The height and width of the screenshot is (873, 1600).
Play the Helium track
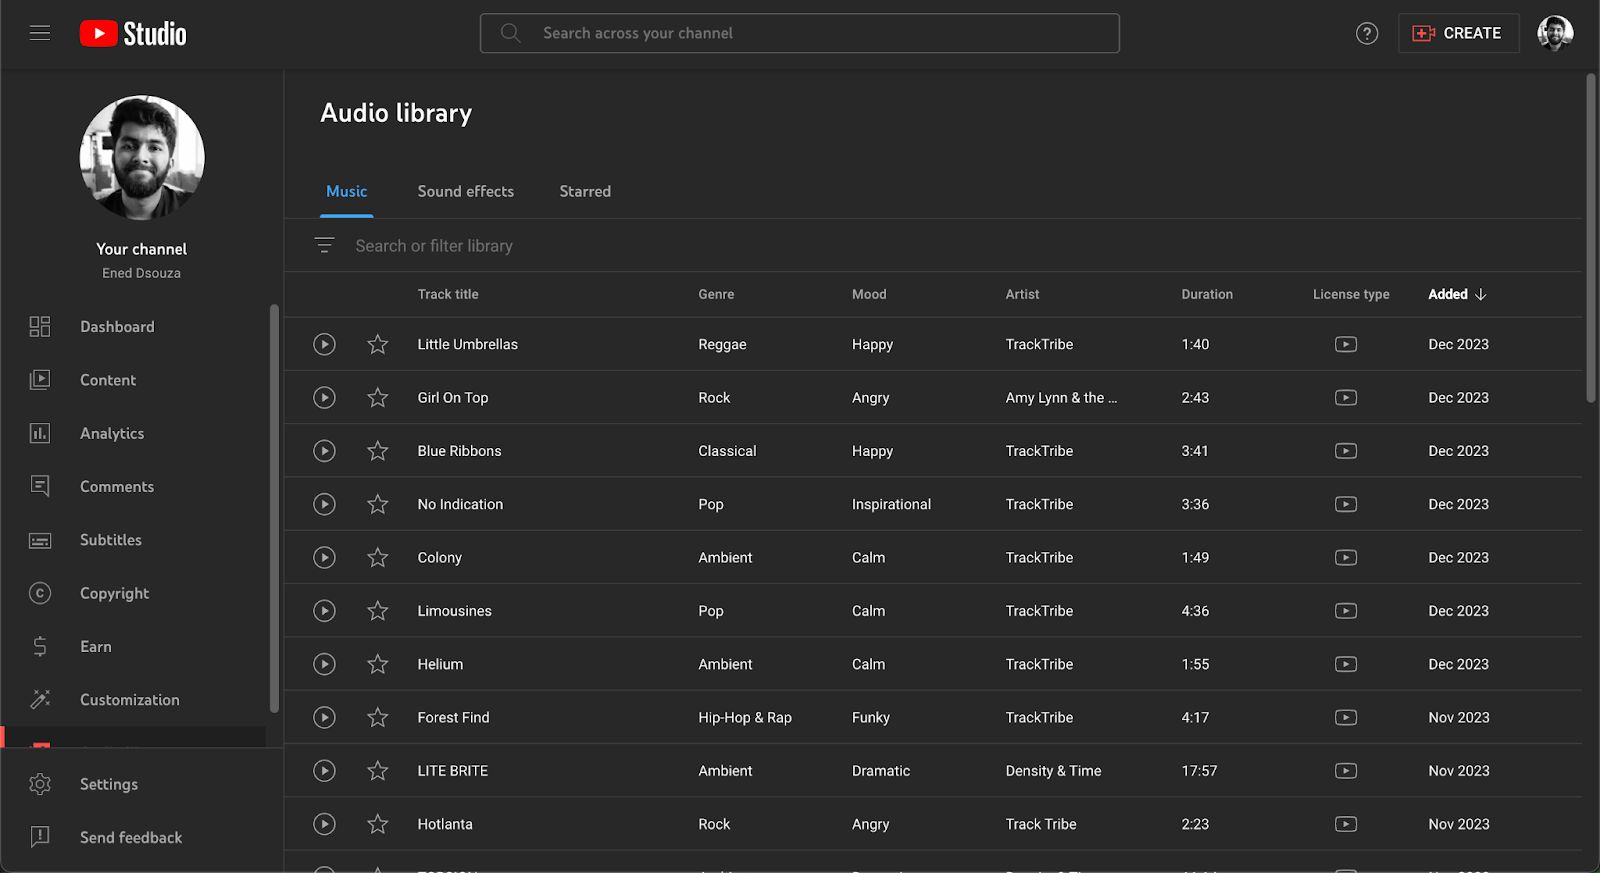point(324,664)
